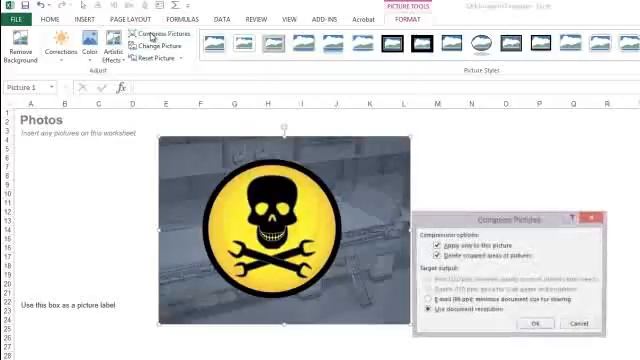The image size is (640, 360).
Task: Open the Customize Quick Access Toolbar dropdown
Action: 188,6
